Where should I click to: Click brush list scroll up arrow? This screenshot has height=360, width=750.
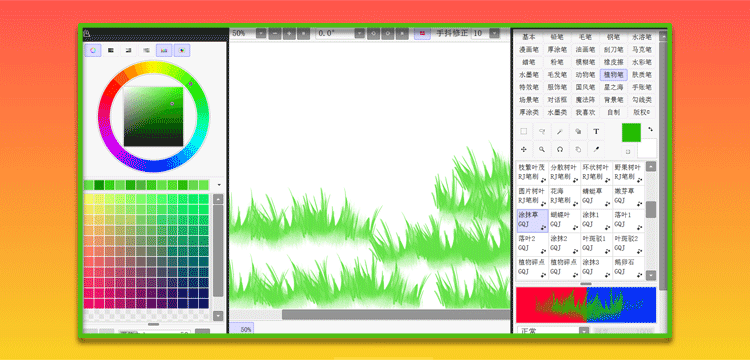tap(651, 167)
